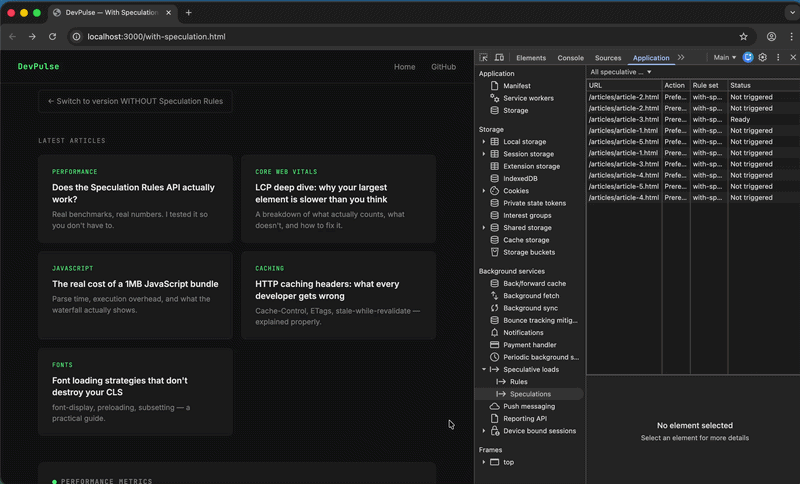Select Cache storage
Screen dimensions: 800x484
(x=526, y=240)
